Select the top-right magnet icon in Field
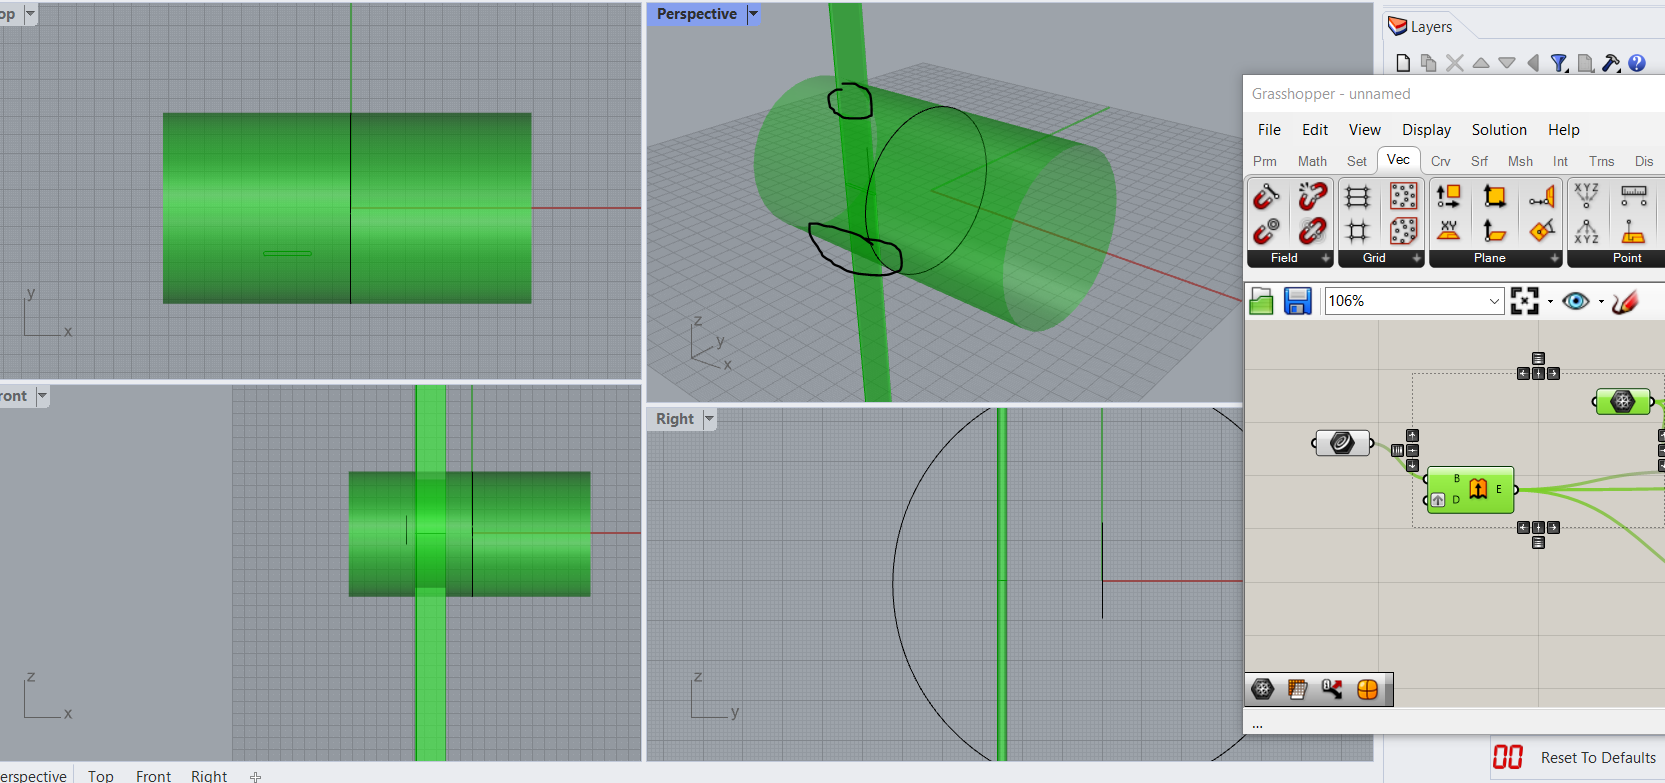The width and height of the screenshot is (1665, 783). pyautogui.click(x=1312, y=196)
